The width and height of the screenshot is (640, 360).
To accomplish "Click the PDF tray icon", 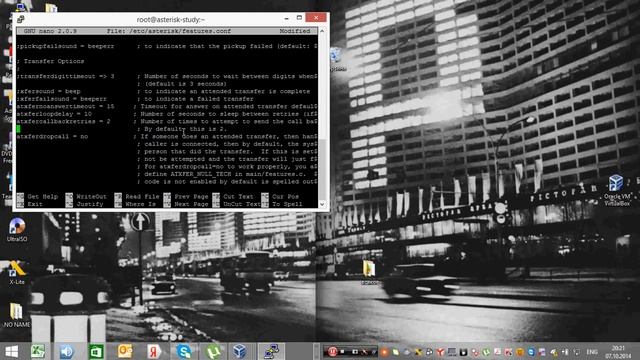I will pos(497,352).
